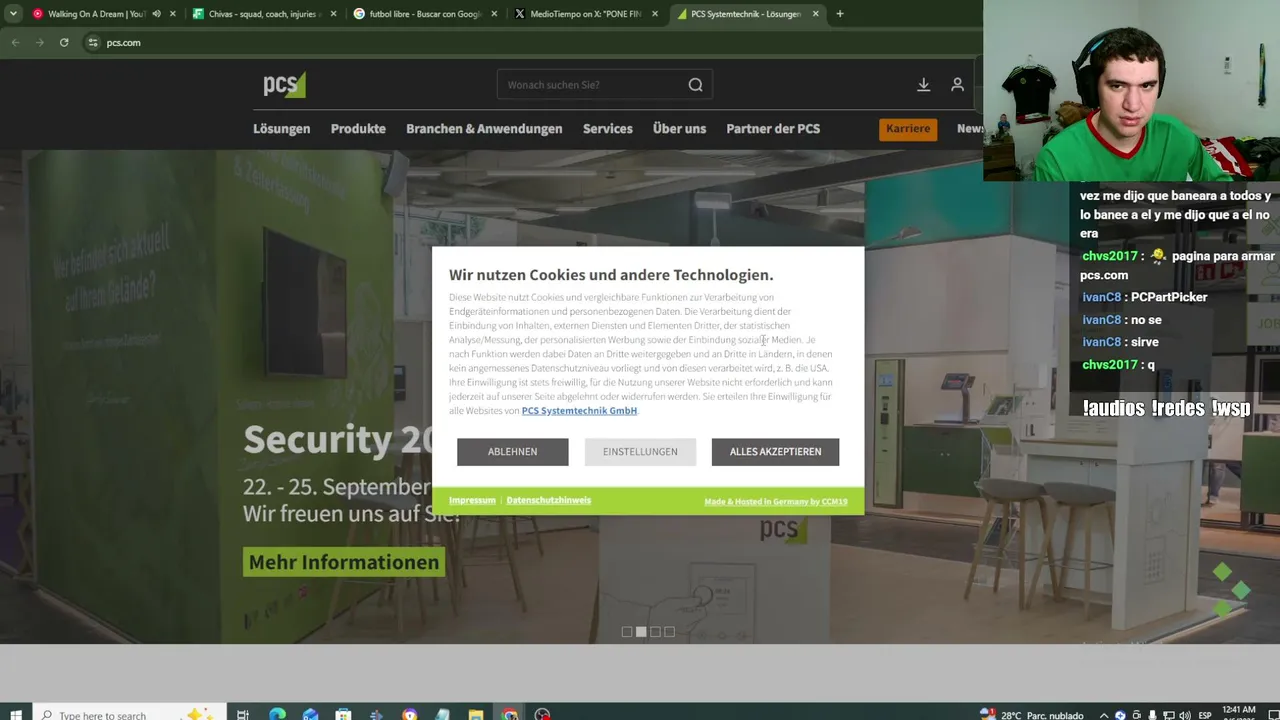Close the Walking On A Dream tab

tap(173, 14)
